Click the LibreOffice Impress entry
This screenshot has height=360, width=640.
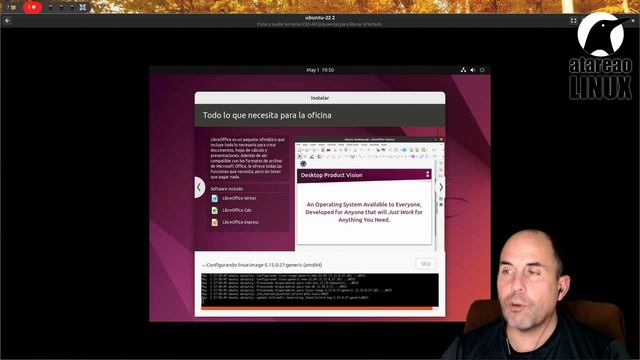point(240,222)
